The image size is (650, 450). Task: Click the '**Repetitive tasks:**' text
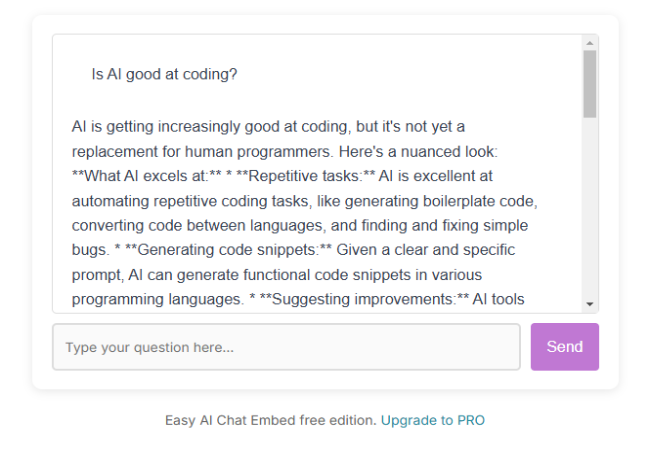tap(305, 176)
